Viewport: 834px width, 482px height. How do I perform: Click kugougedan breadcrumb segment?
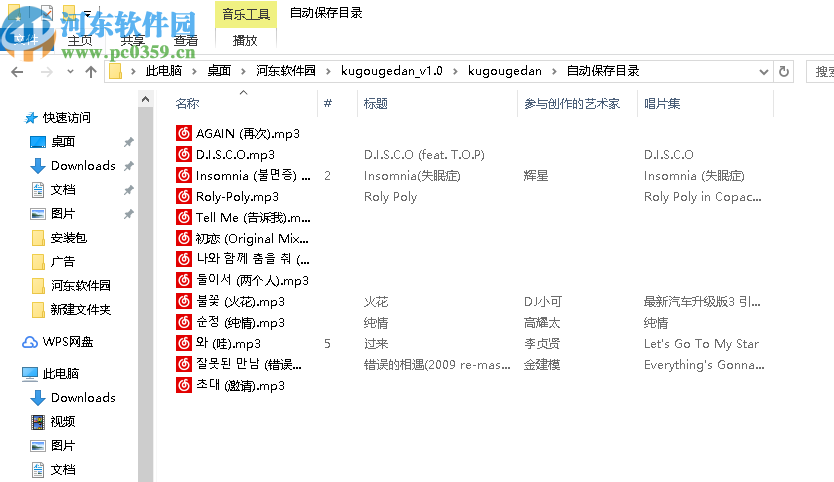coord(505,71)
